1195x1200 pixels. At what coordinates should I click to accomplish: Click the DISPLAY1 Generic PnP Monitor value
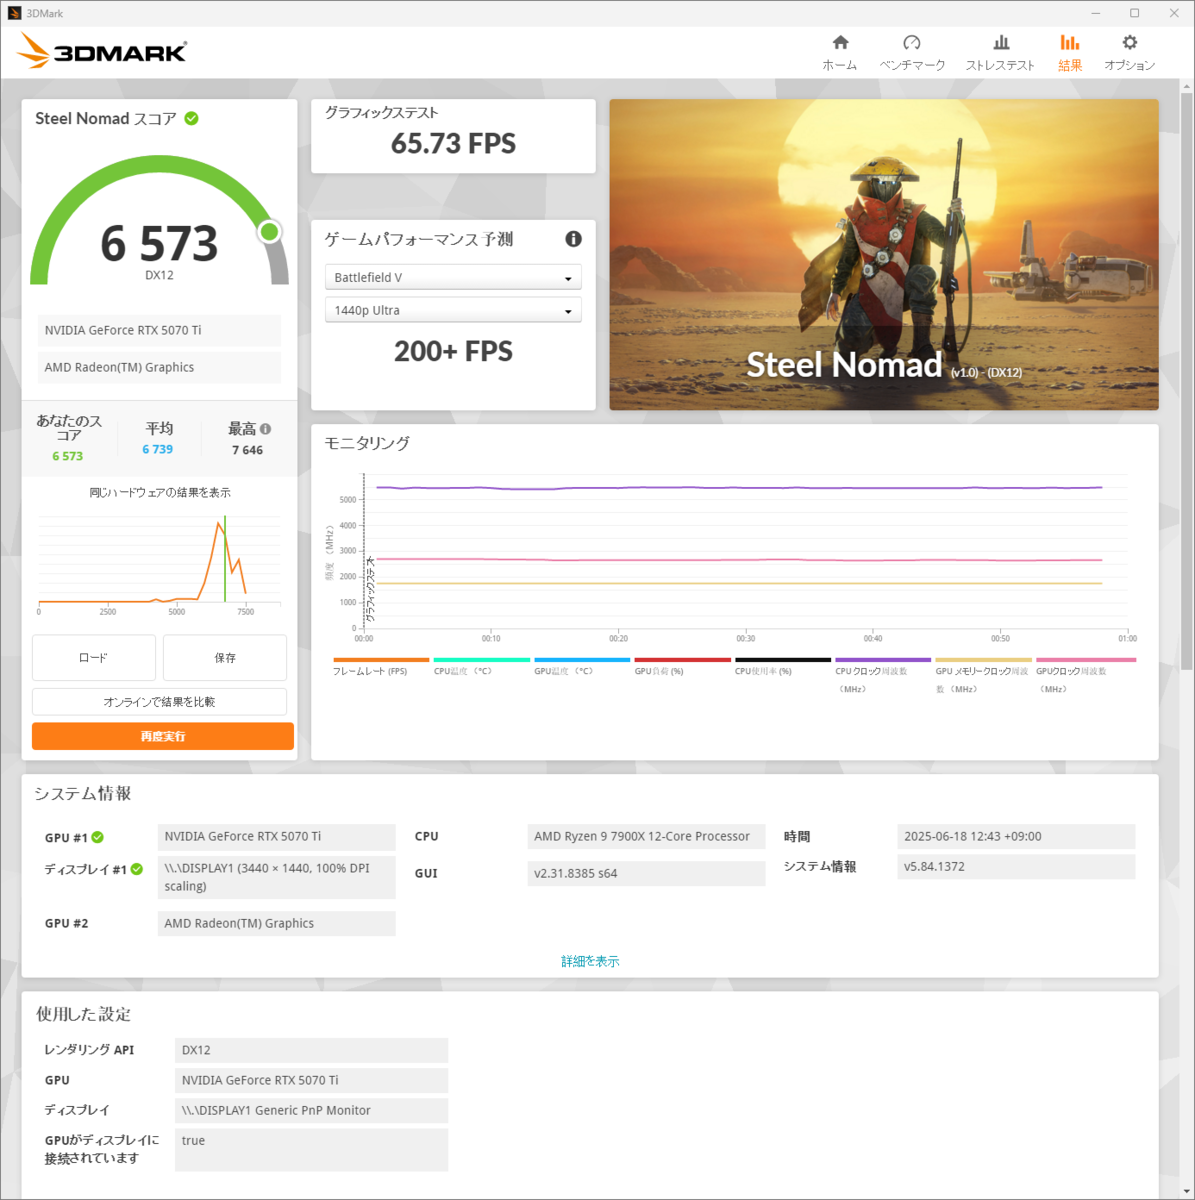pyautogui.click(x=311, y=1110)
